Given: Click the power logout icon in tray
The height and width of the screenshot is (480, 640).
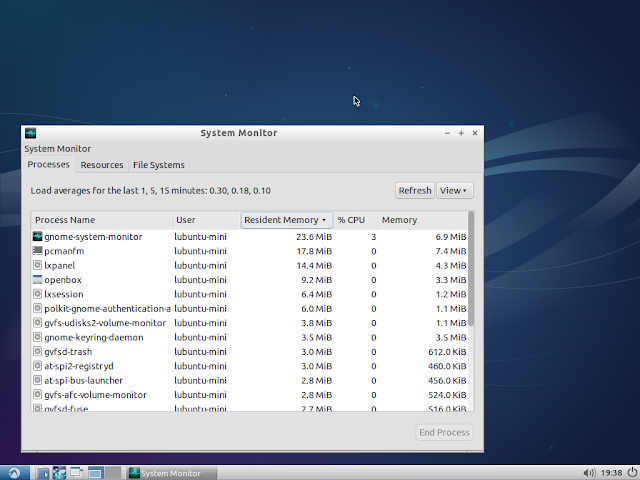Looking at the screenshot, I should coord(632,472).
